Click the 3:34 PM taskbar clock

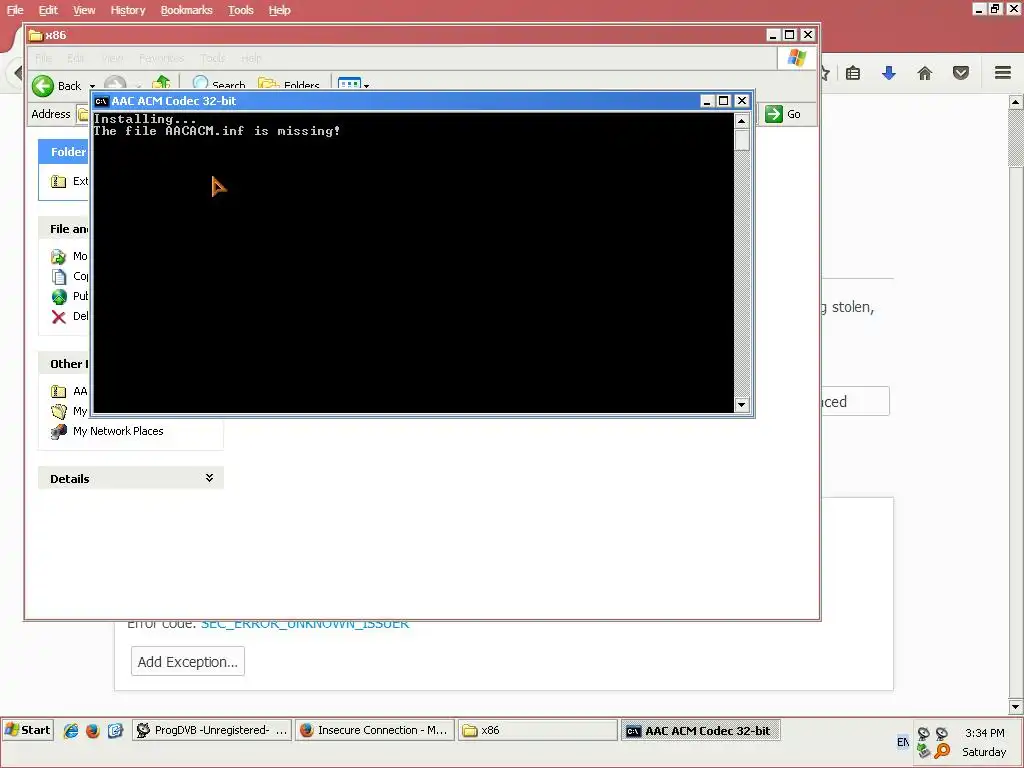tap(984, 733)
